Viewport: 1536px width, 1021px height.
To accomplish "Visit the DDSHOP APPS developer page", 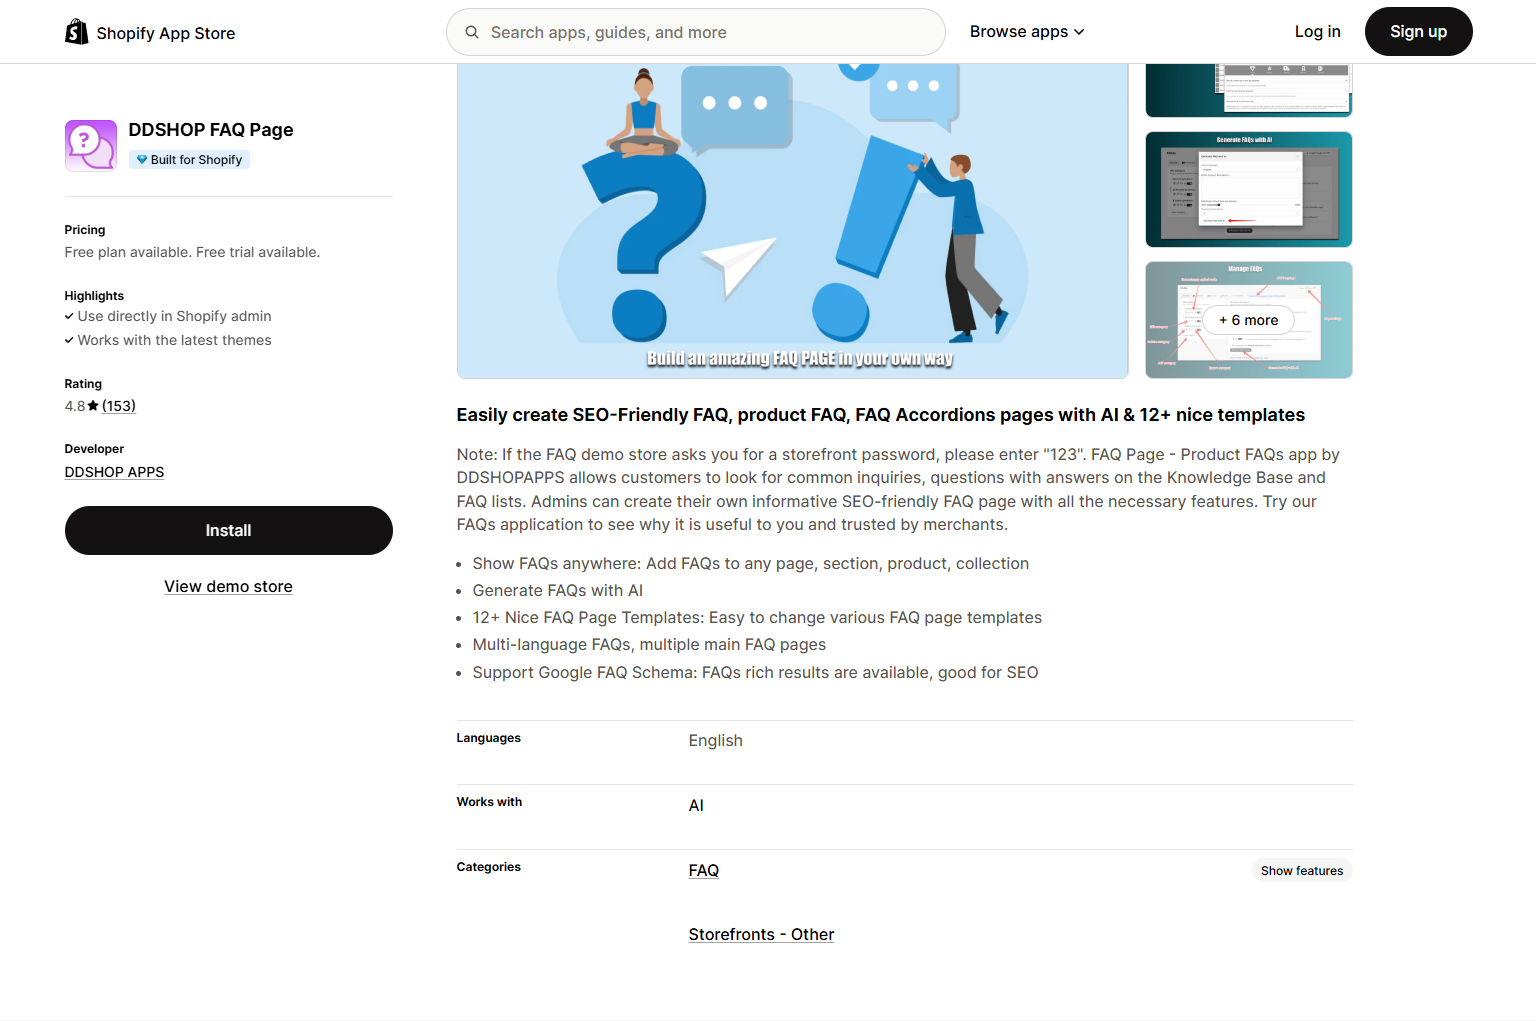I will click(x=114, y=472).
